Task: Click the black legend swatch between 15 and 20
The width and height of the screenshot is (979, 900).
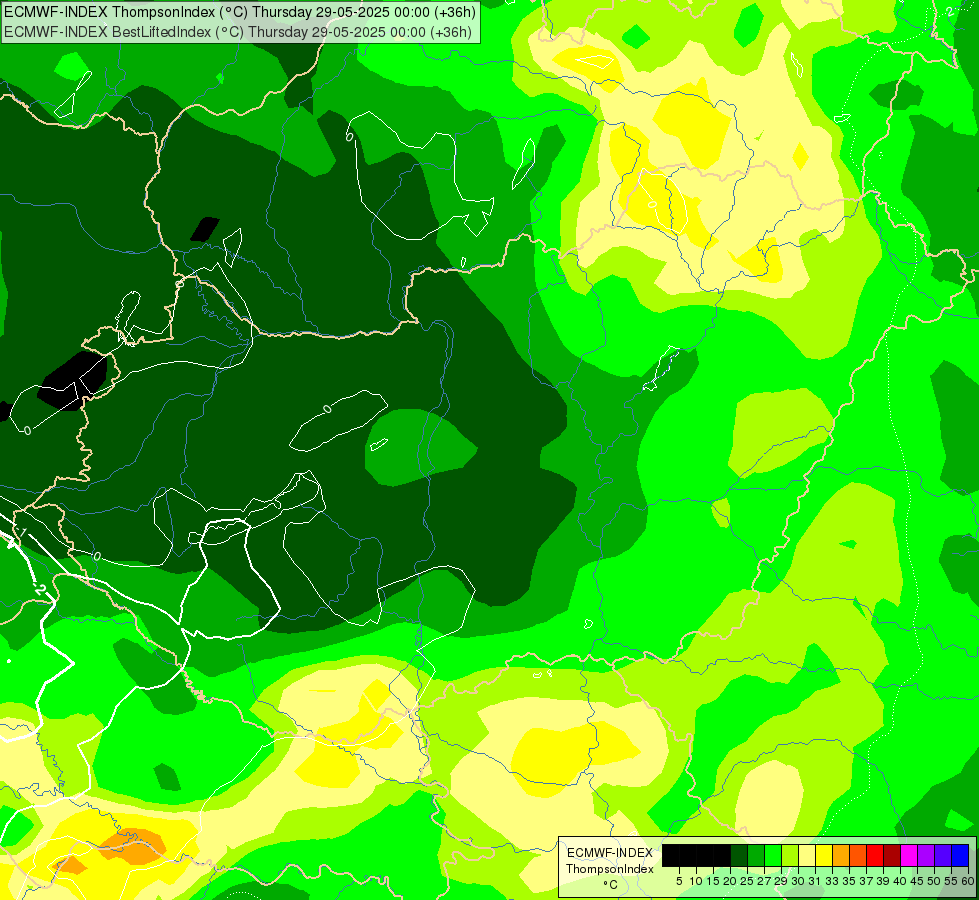Action: (722, 855)
